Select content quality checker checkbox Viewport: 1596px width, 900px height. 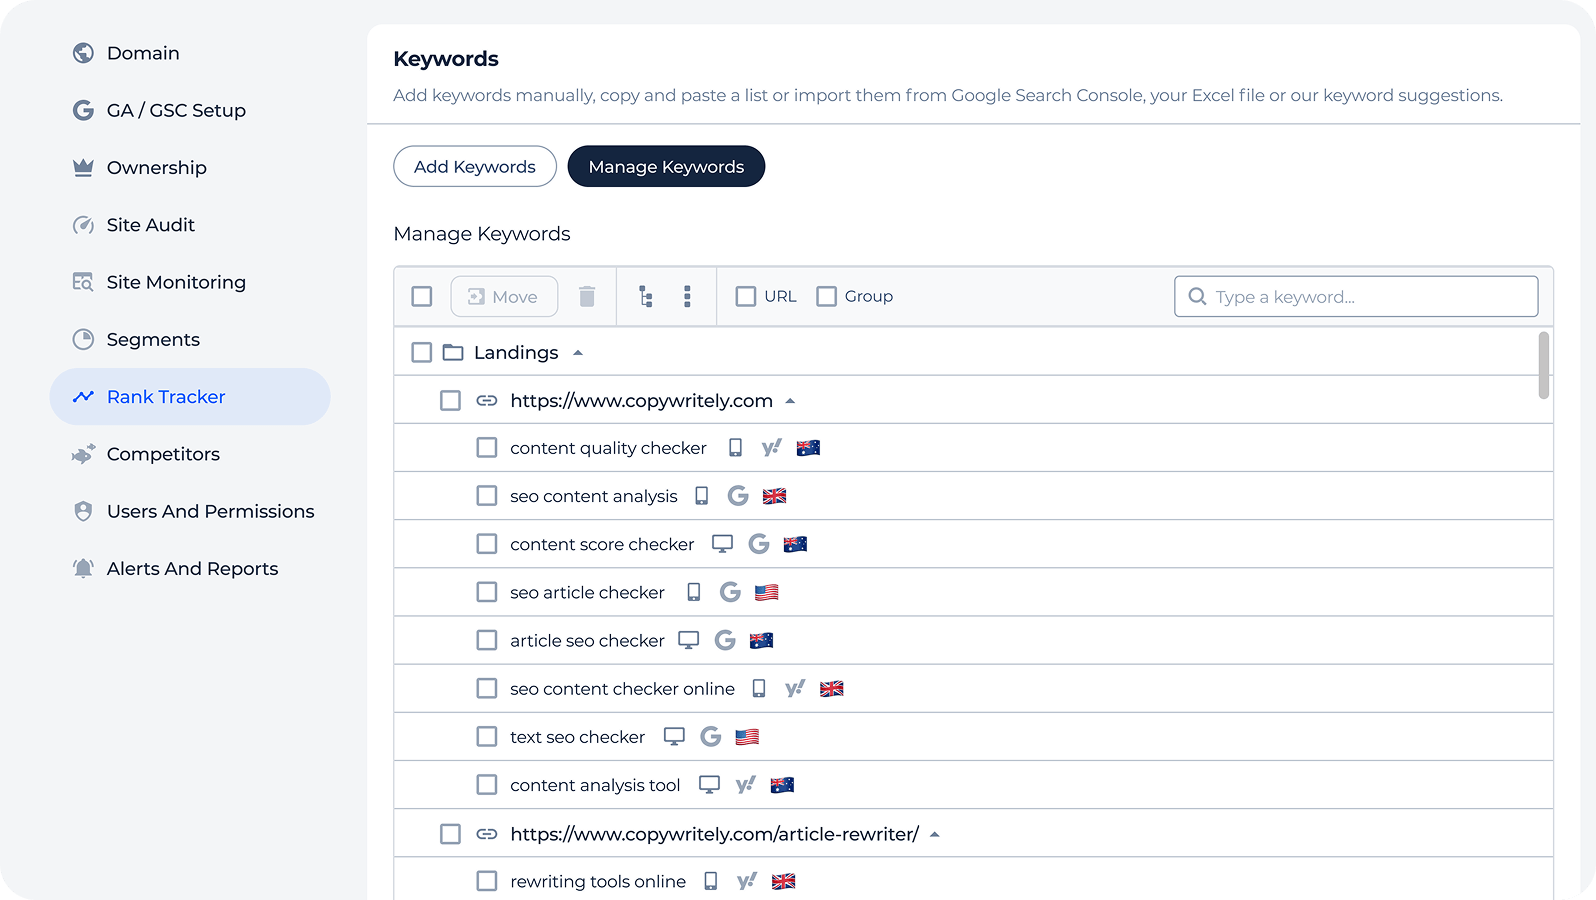tap(487, 448)
